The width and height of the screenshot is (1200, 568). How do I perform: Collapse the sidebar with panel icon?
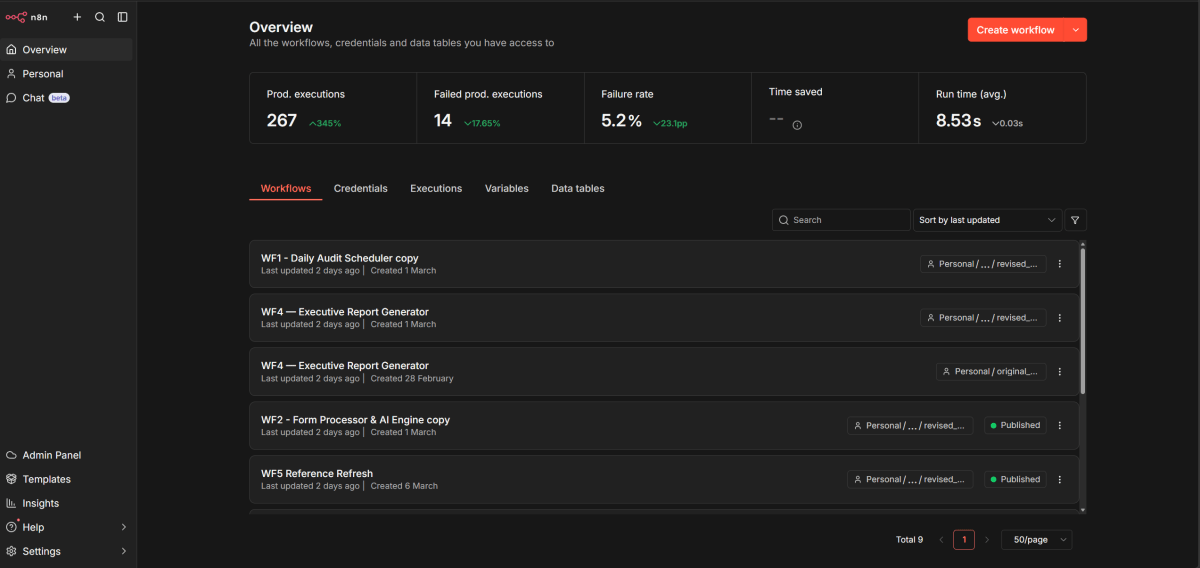122,17
